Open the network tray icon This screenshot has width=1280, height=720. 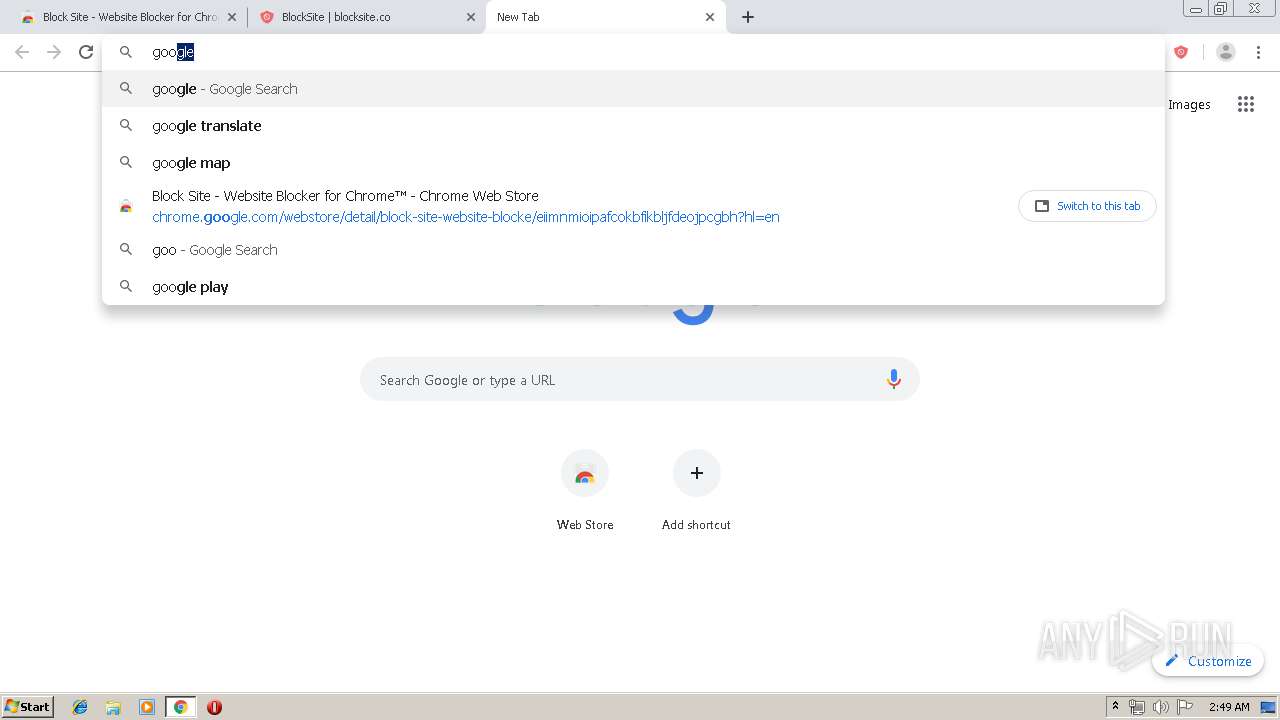[x=1137, y=707]
